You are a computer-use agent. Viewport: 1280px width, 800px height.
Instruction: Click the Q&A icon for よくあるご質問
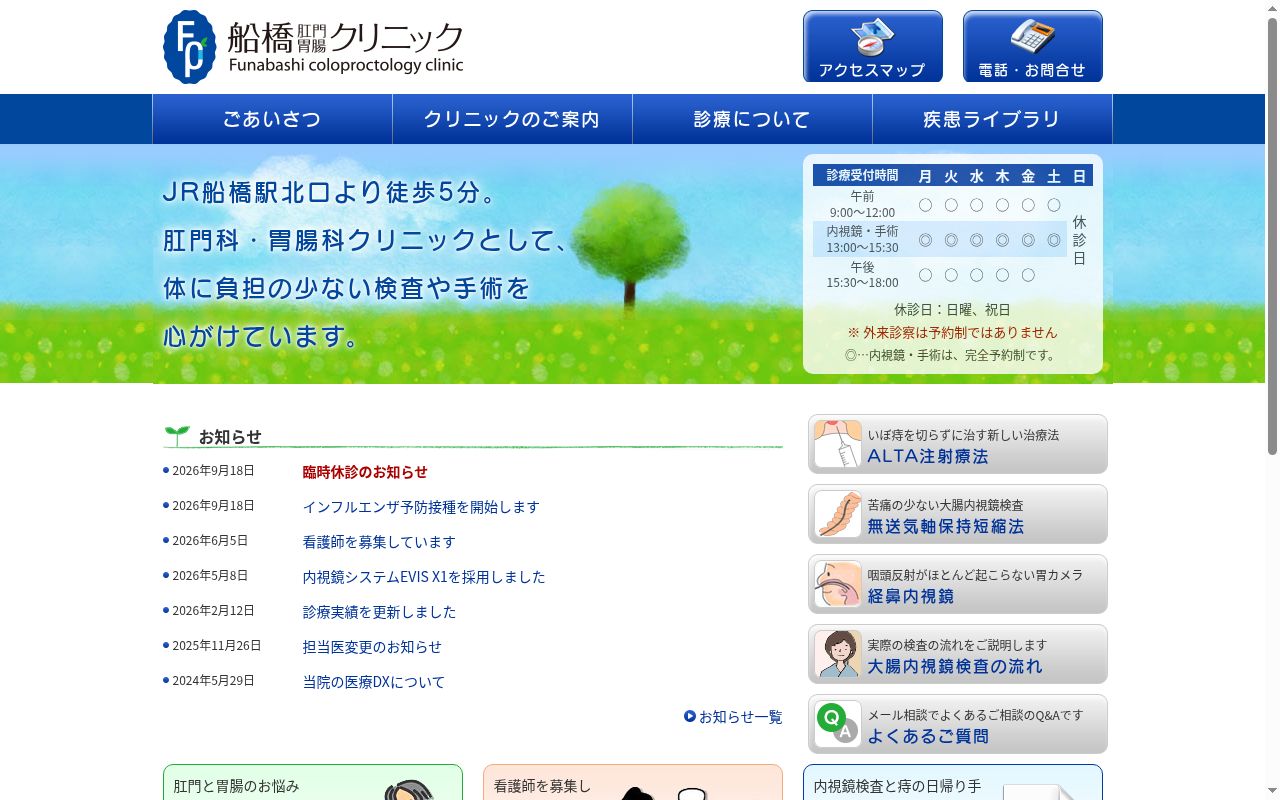pos(837,724)
